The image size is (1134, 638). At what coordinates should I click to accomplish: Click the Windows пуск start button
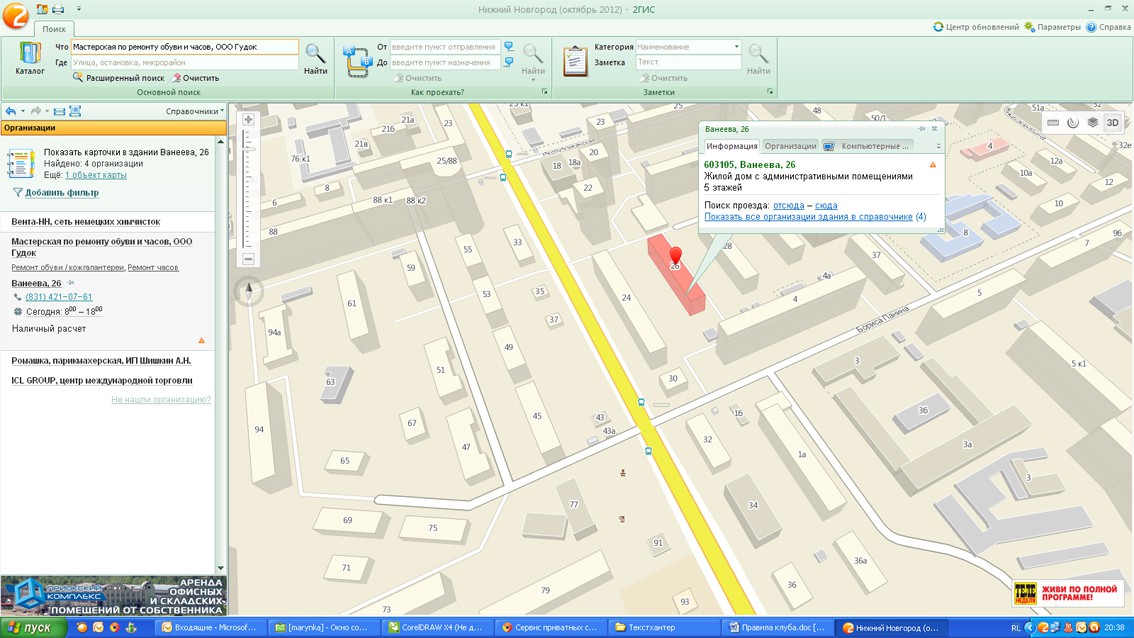point(33,628)
